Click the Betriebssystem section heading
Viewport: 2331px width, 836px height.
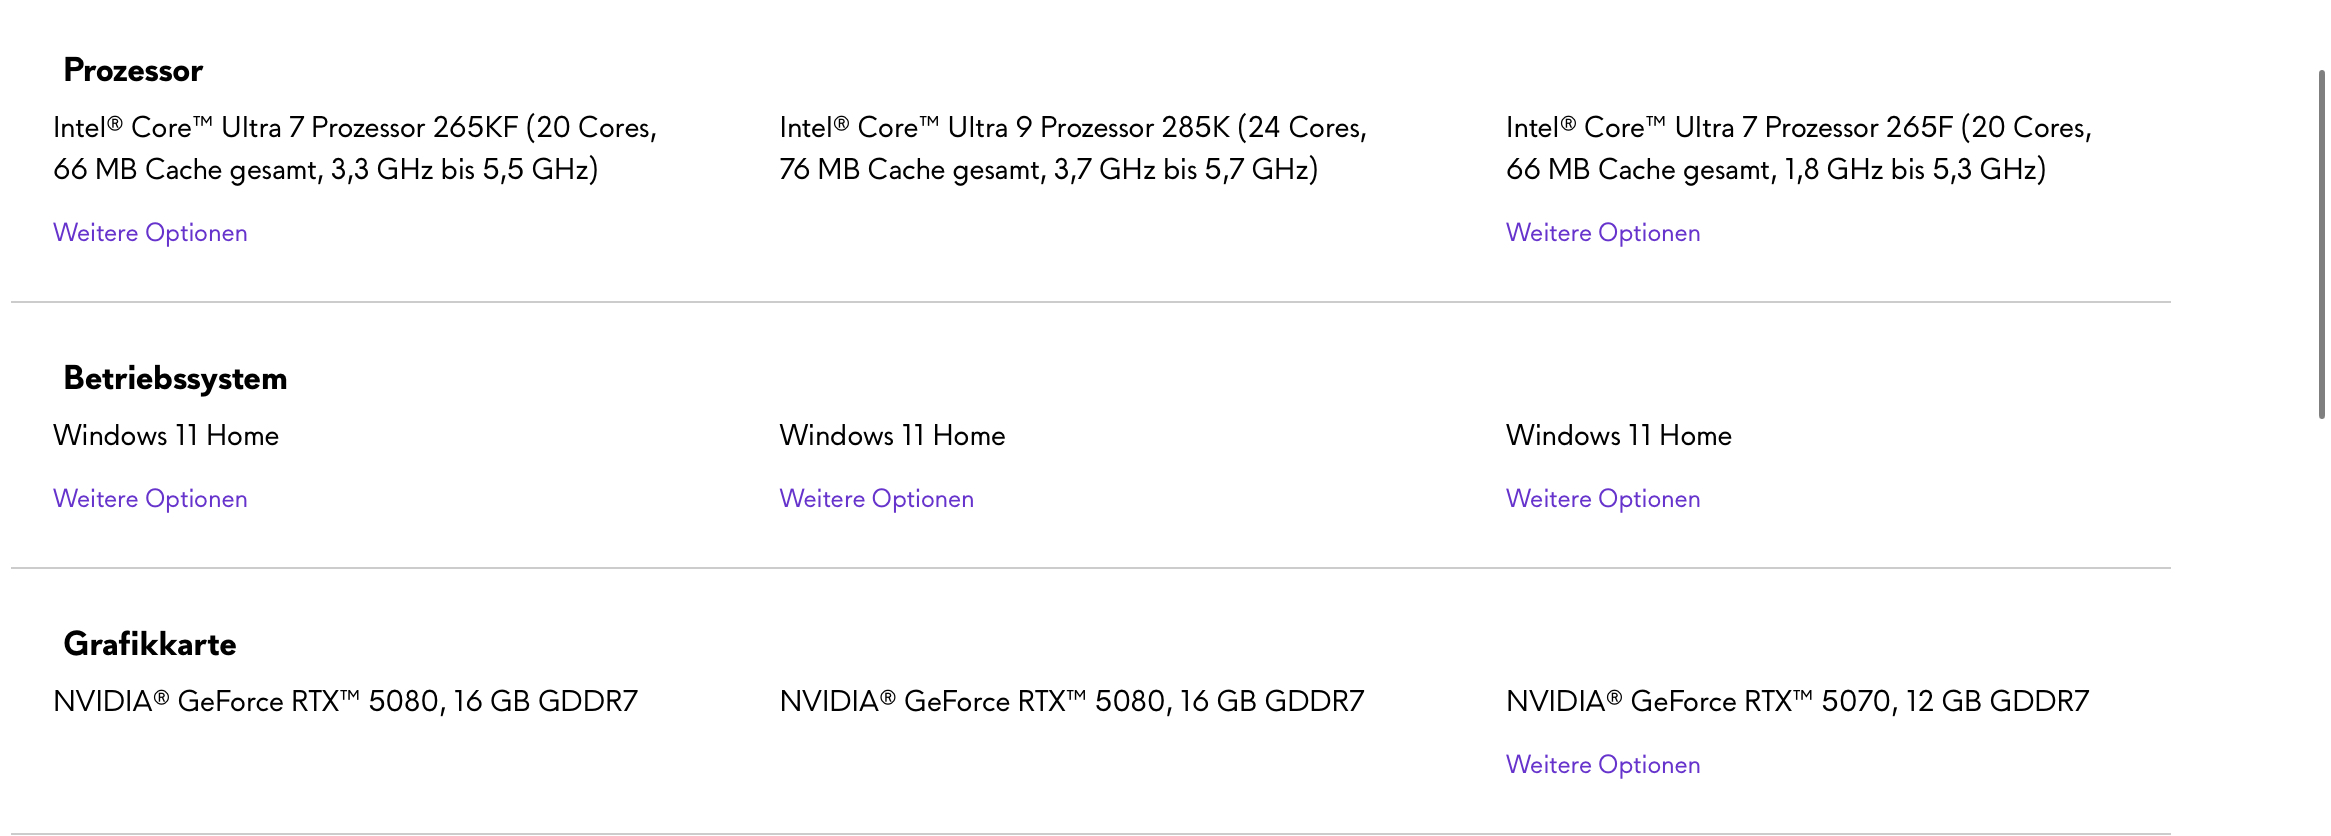pyautogui.click(x=175, y=379)
